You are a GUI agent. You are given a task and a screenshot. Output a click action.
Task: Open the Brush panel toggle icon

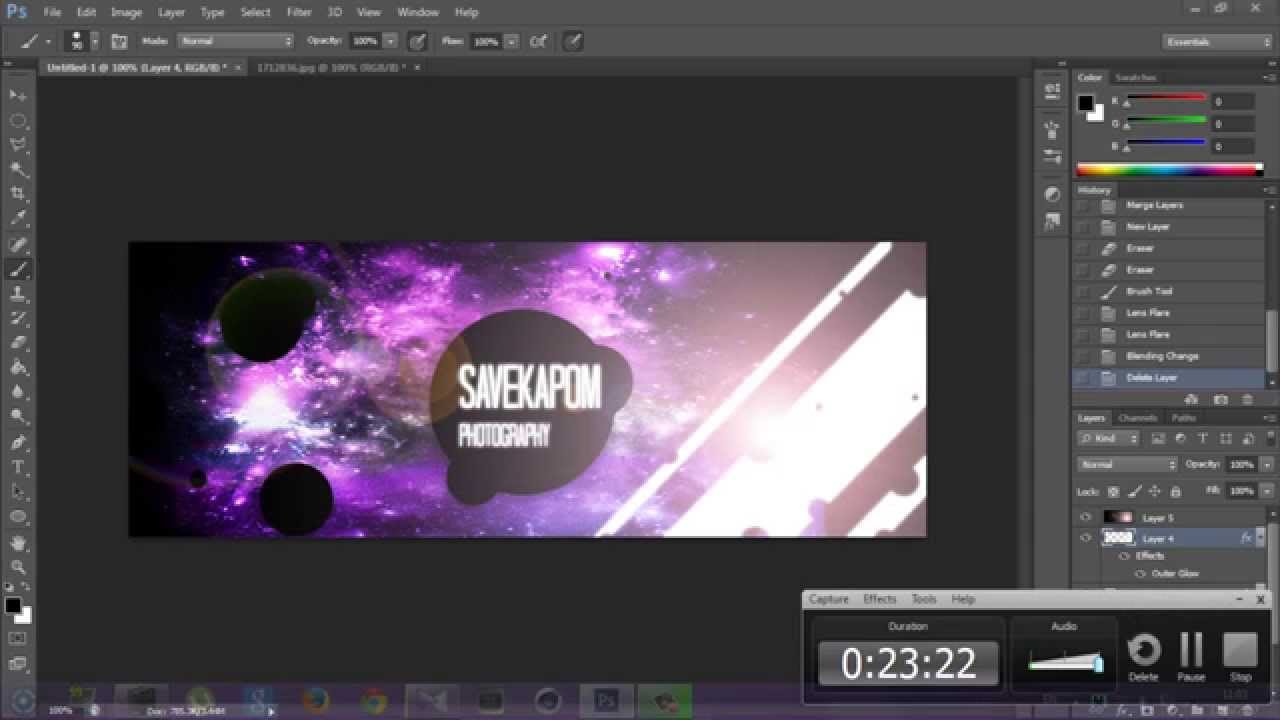coord(119,41)
